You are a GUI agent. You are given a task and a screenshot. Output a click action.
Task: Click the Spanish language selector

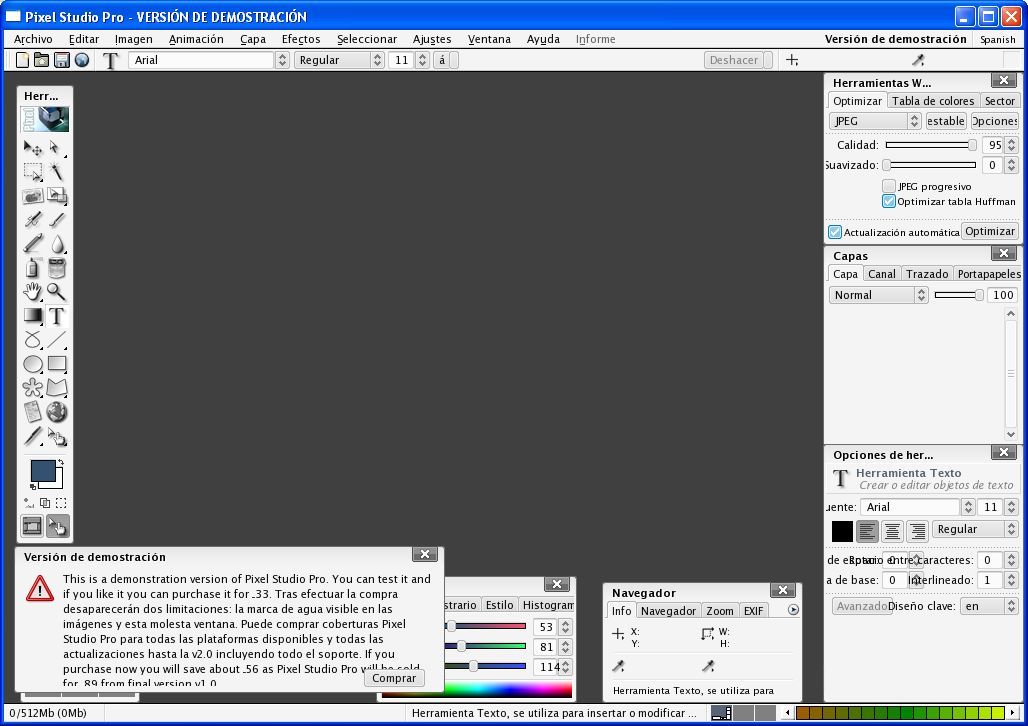(998, 39)
